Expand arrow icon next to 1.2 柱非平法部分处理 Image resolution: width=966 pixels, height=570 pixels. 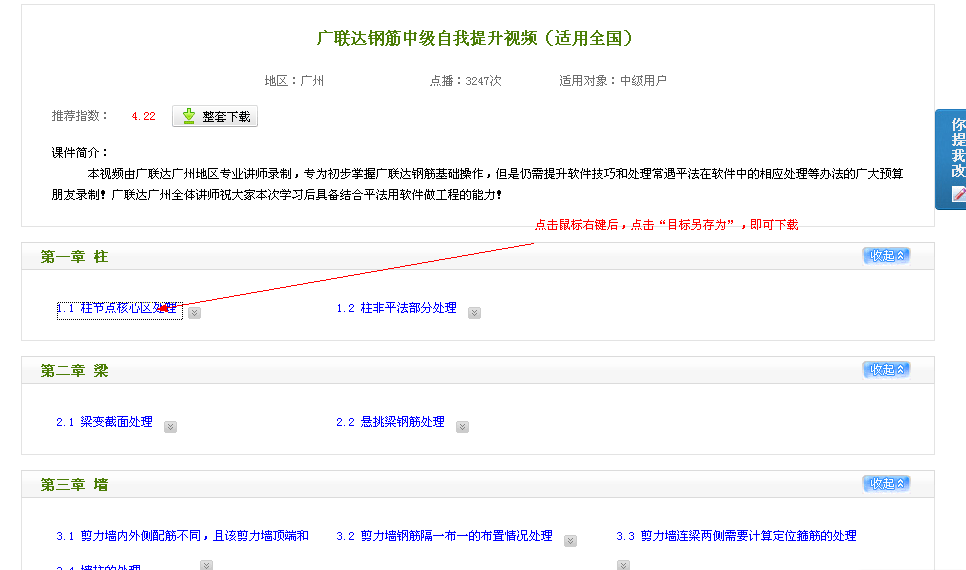[x=474, y=313]
